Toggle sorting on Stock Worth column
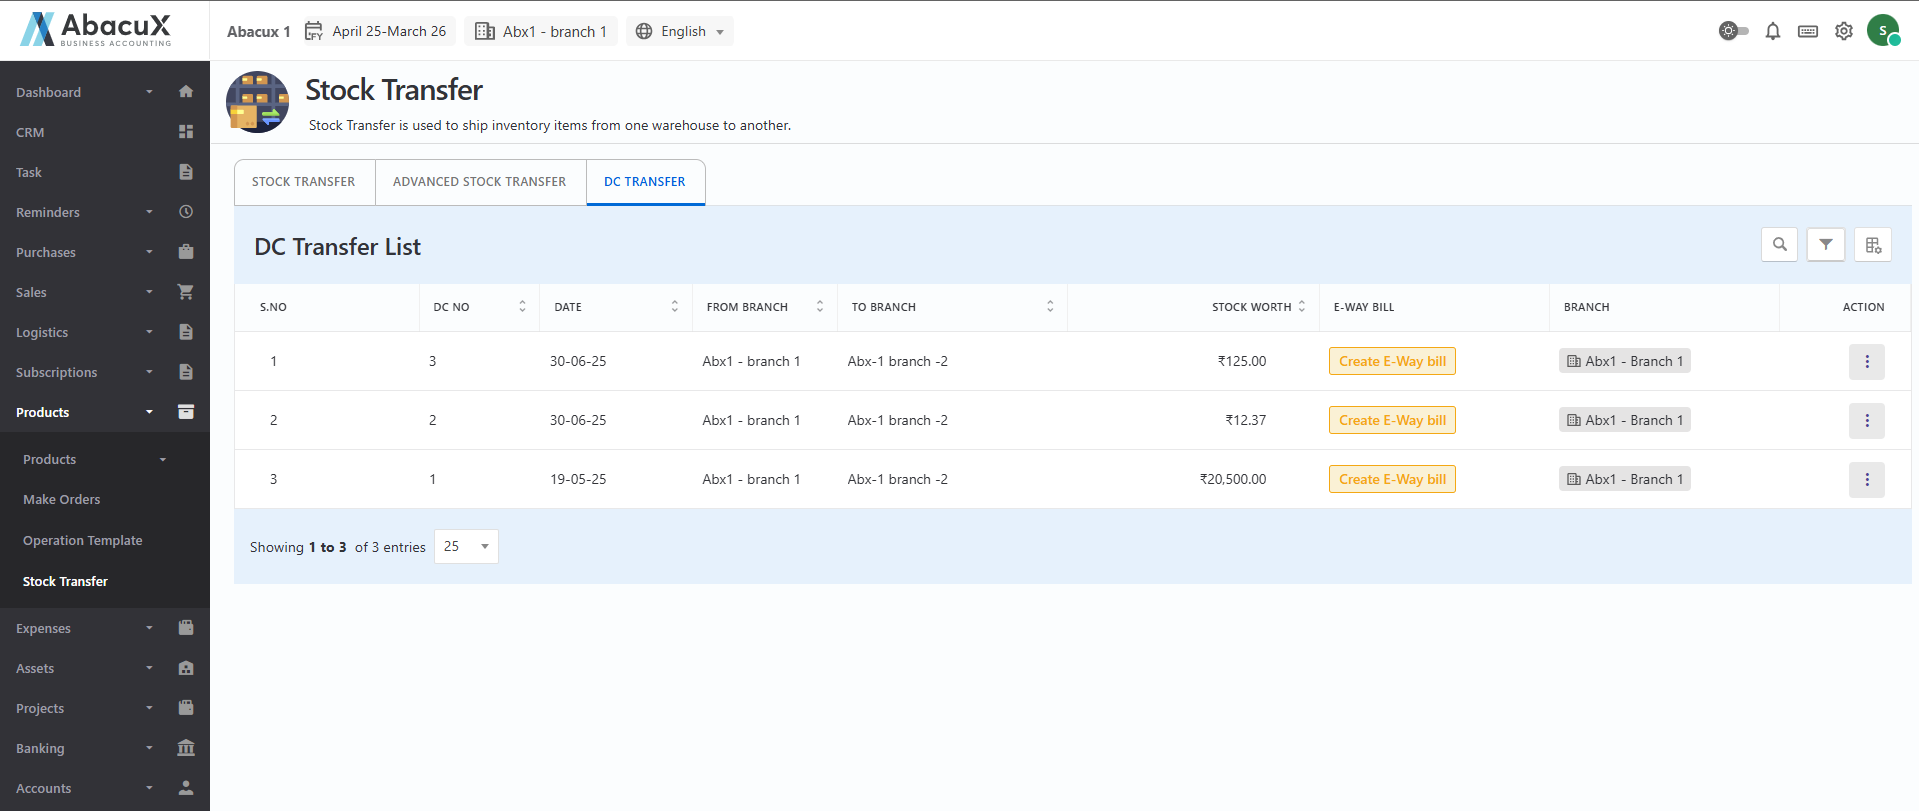Screen dimensions: 1919x811 pyautogui.click(x=1301, y=307)
